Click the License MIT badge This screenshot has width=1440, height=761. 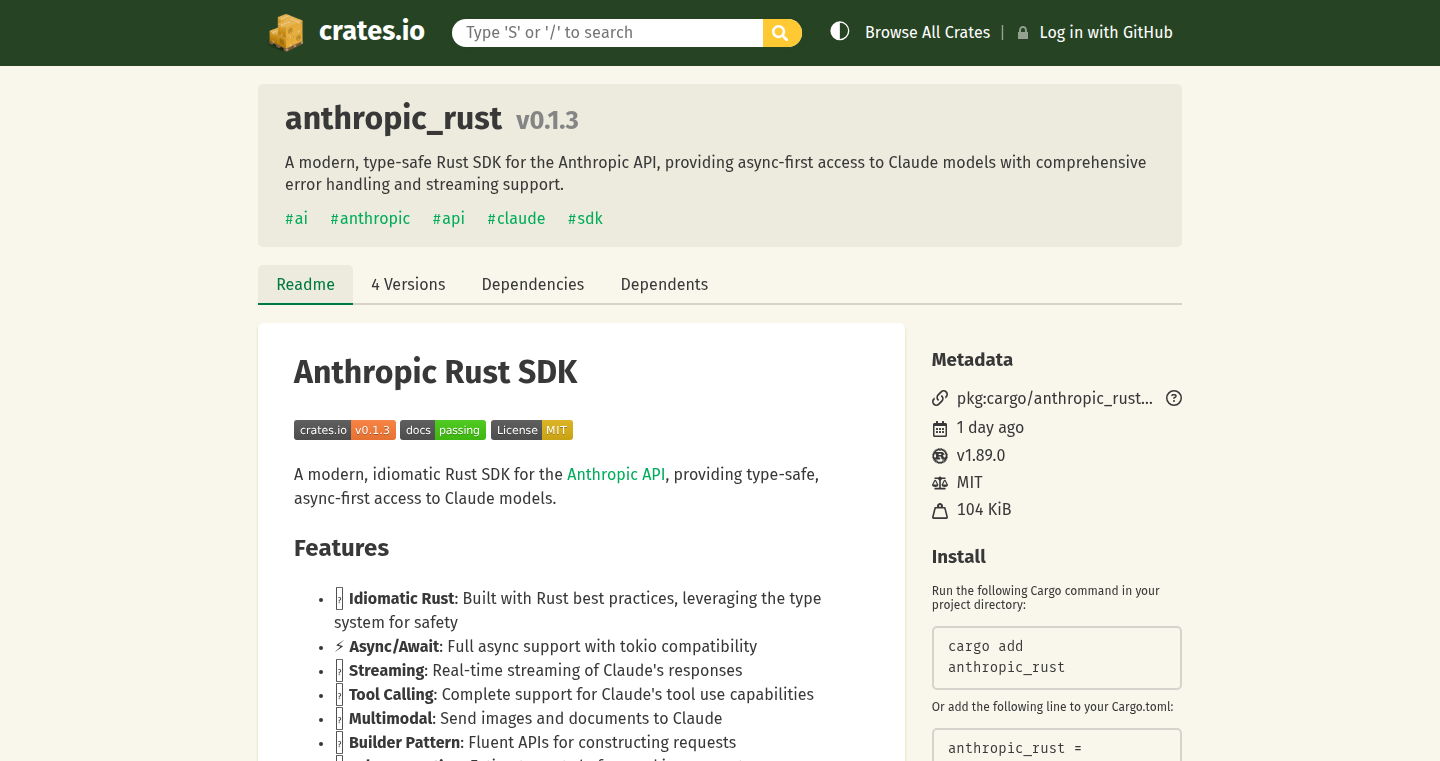coord(532,430)
